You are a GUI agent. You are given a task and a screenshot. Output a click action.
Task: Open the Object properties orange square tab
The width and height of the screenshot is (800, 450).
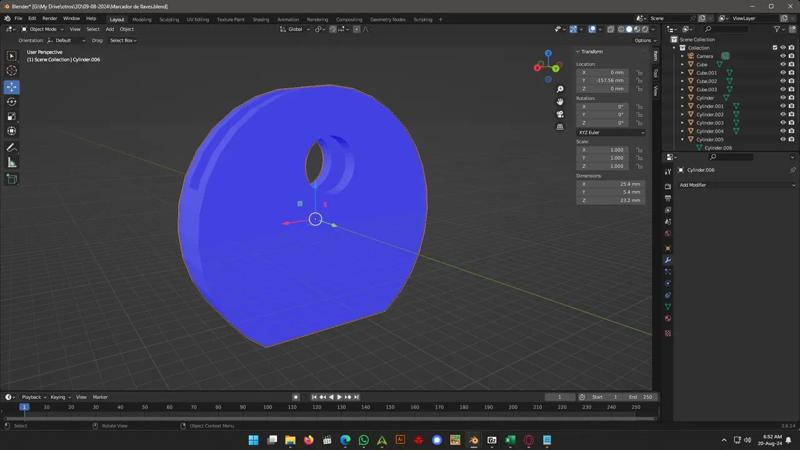[668, 248]
